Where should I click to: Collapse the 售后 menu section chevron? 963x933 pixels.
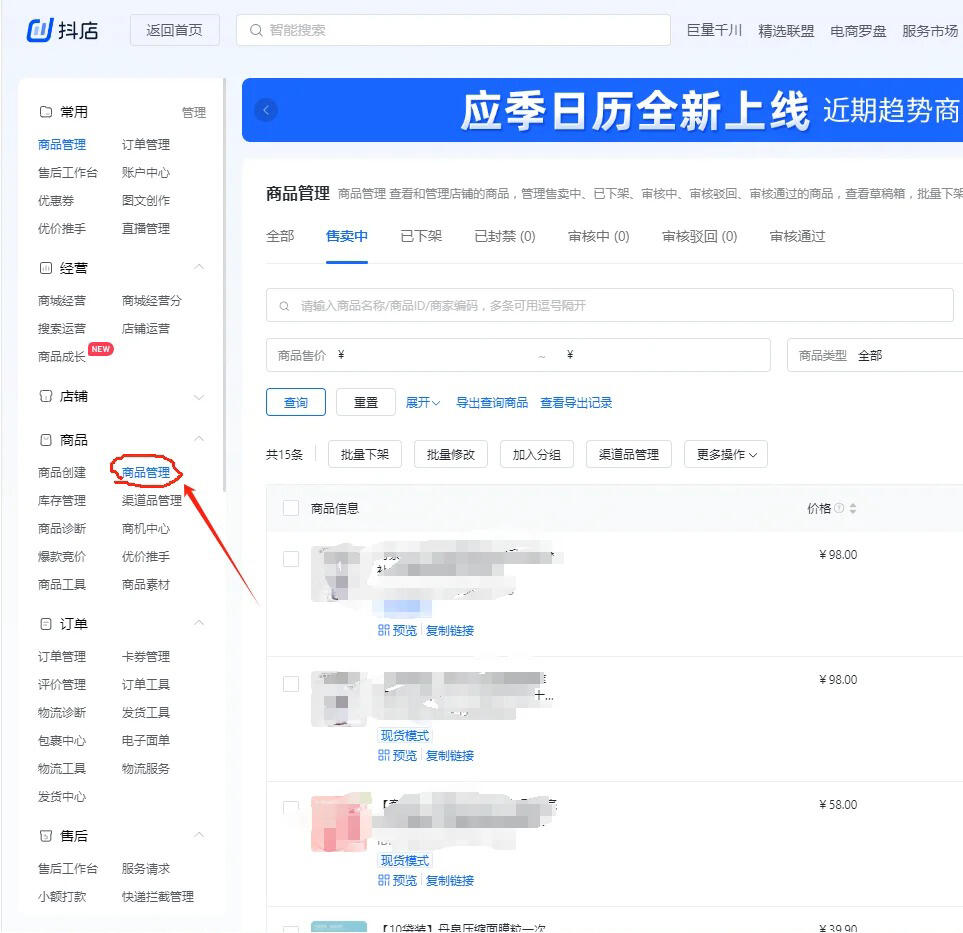tap(199, 835)
